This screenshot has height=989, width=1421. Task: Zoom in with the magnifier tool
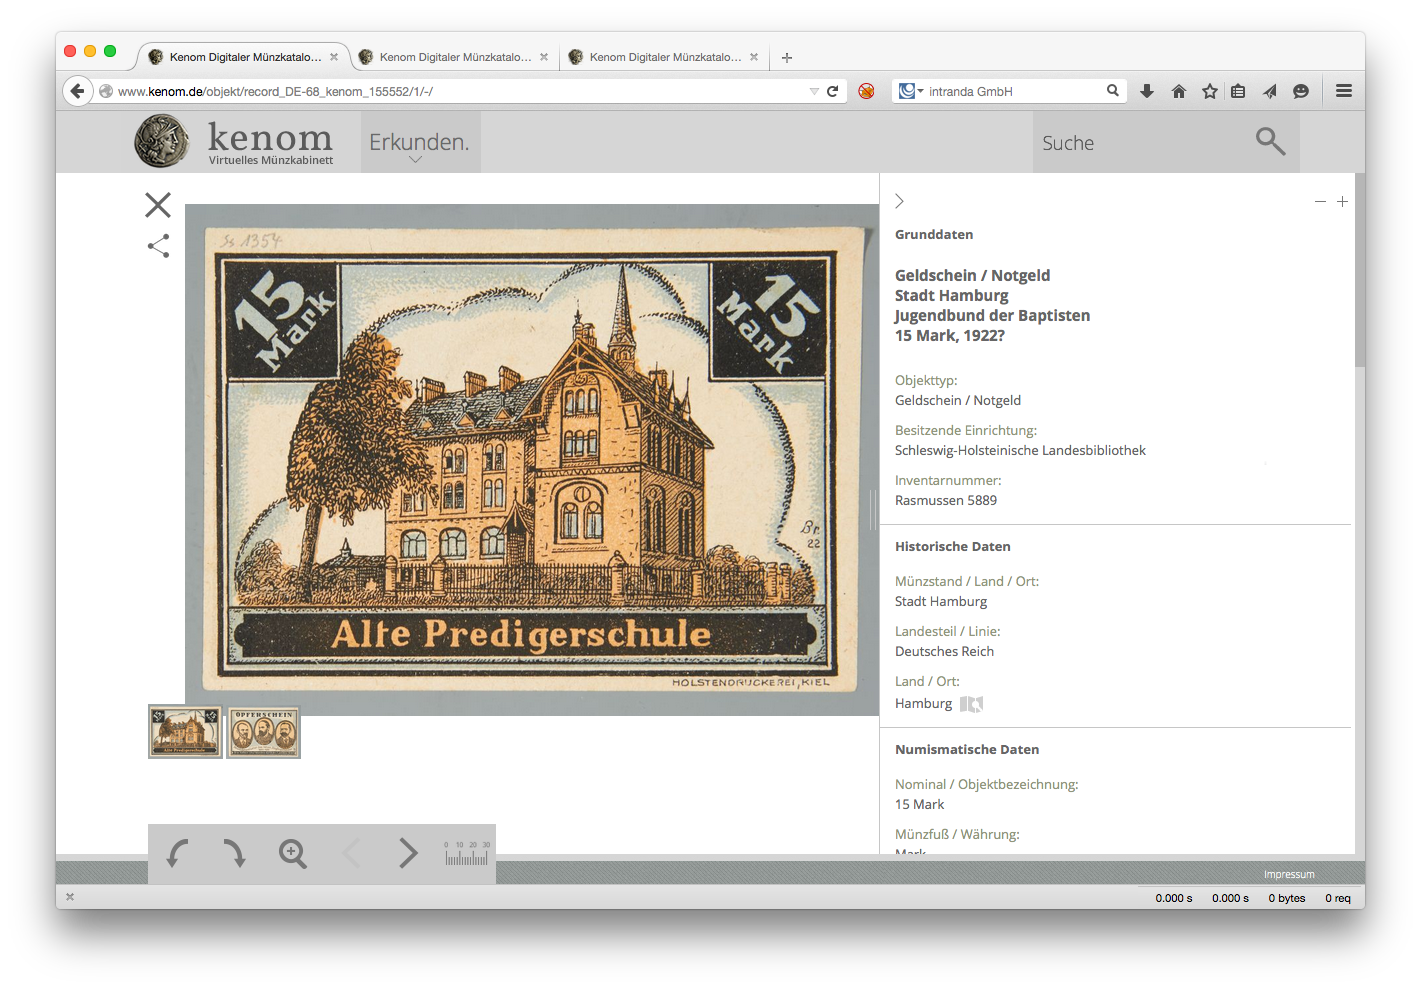click(292, 853)
